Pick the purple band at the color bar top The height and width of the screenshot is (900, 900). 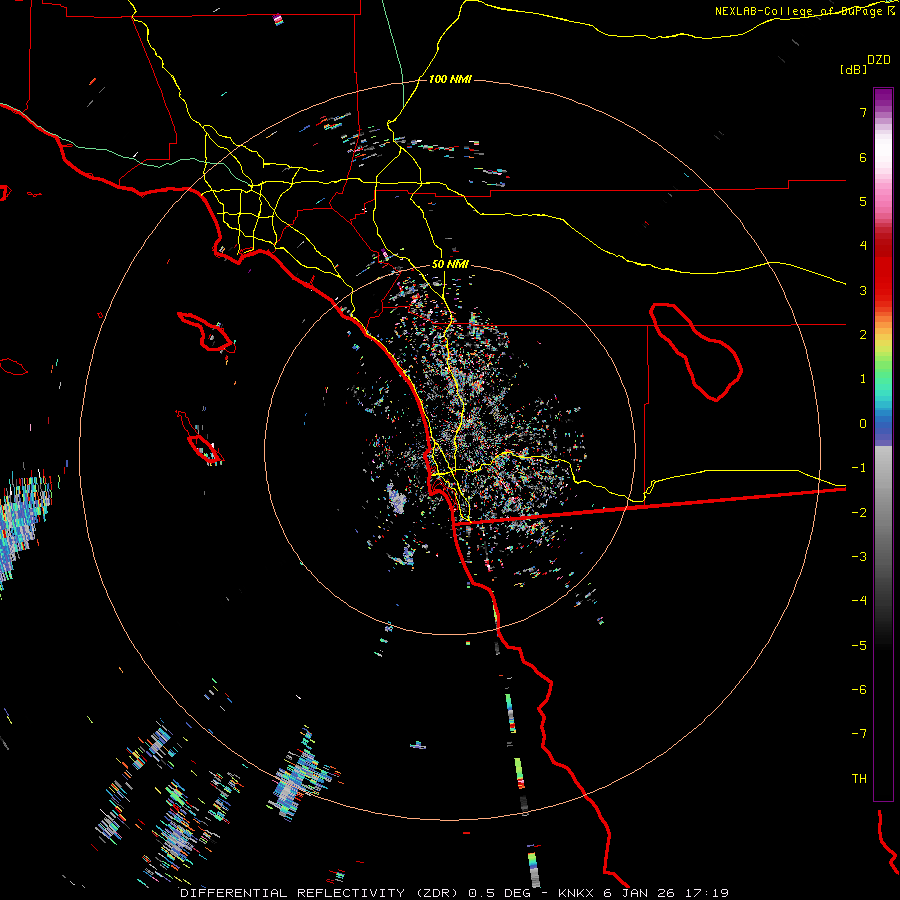tap(883, 98)
